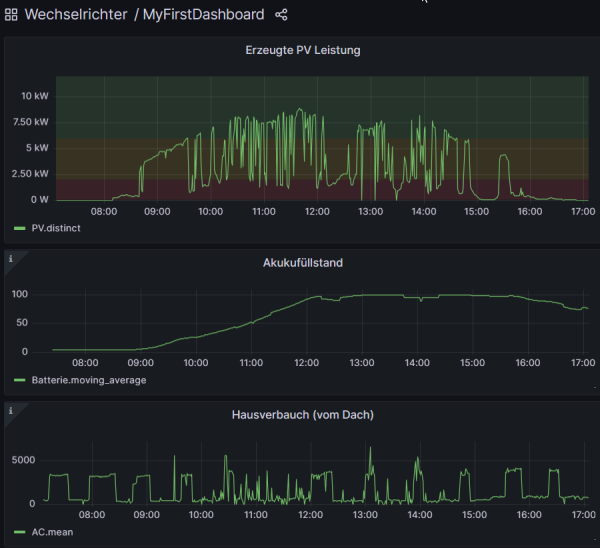Open the Erzeugte PV Leistung panel menu
The width and height of the screenshot is (600, 548).
click(302, 49)
